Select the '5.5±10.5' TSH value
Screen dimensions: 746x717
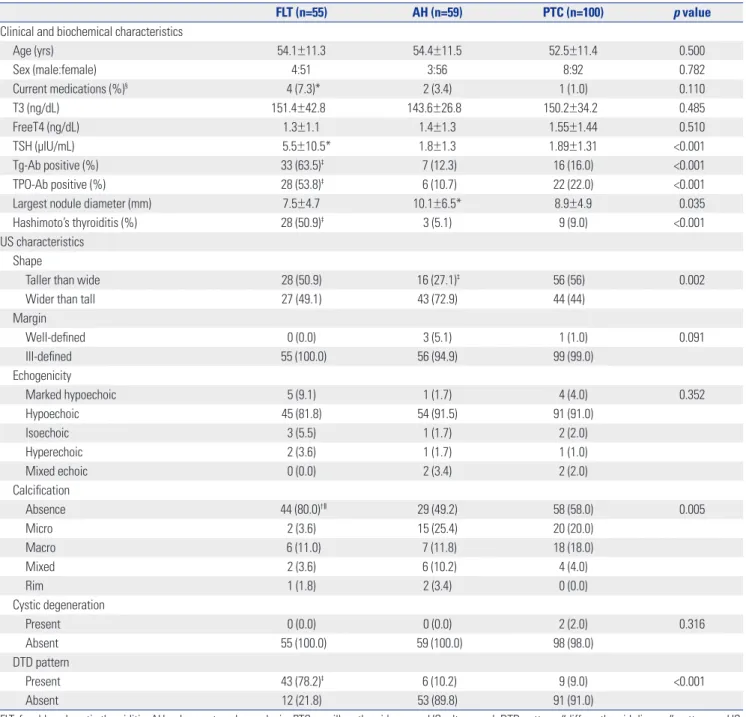(306, 146)
